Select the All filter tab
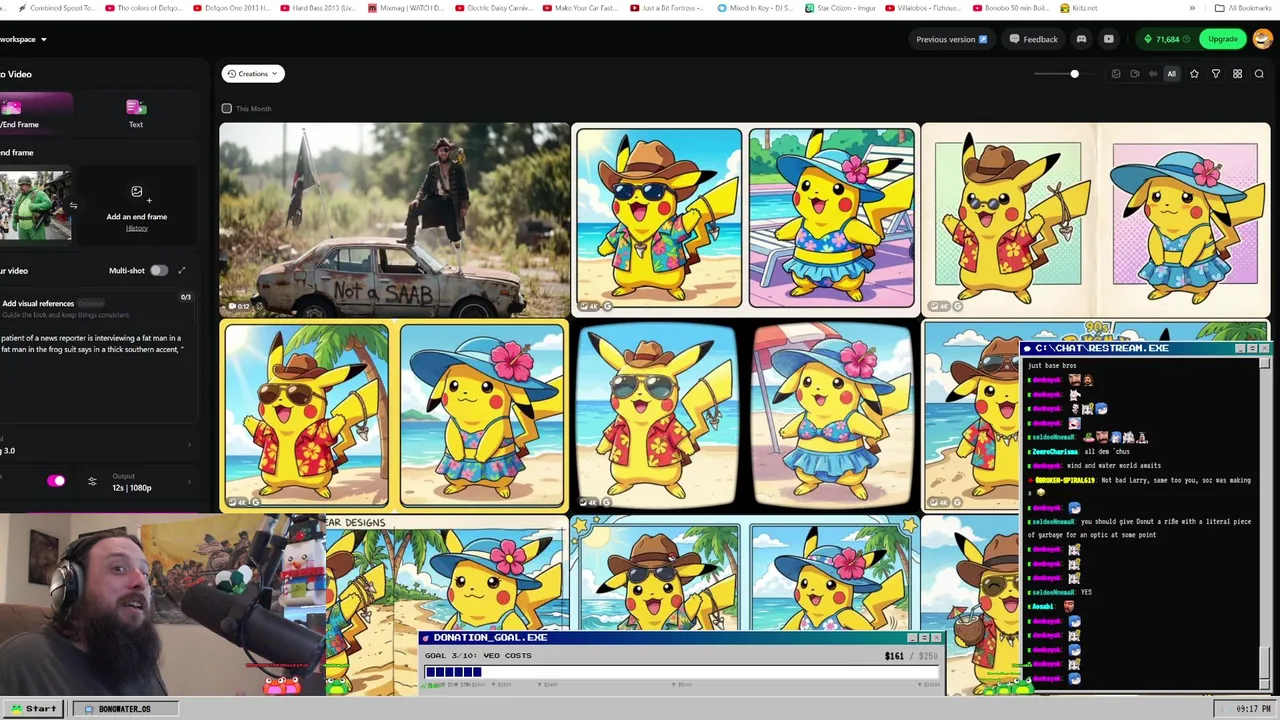This screenshot has width=1280, height=720. pyautogui.click(x=1172, y=74)
